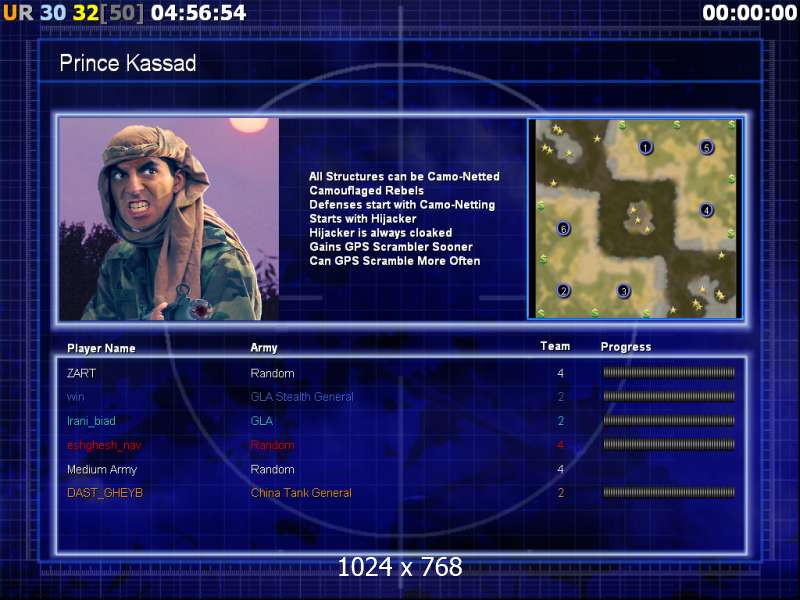Click Medium Army's Random army entry
The width and height of the screenshot is (800, 600).
pos(272,469)
